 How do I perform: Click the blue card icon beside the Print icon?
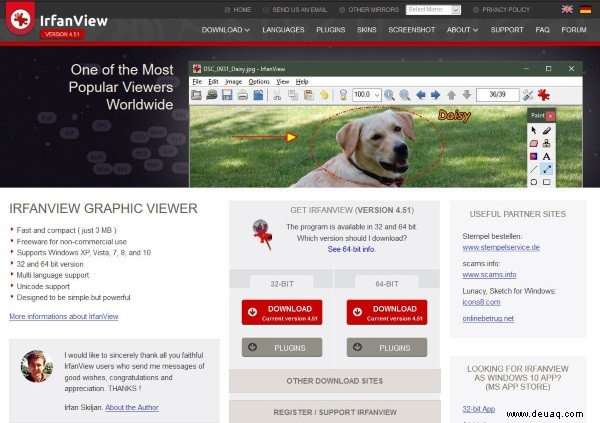[x=258, y=95]
